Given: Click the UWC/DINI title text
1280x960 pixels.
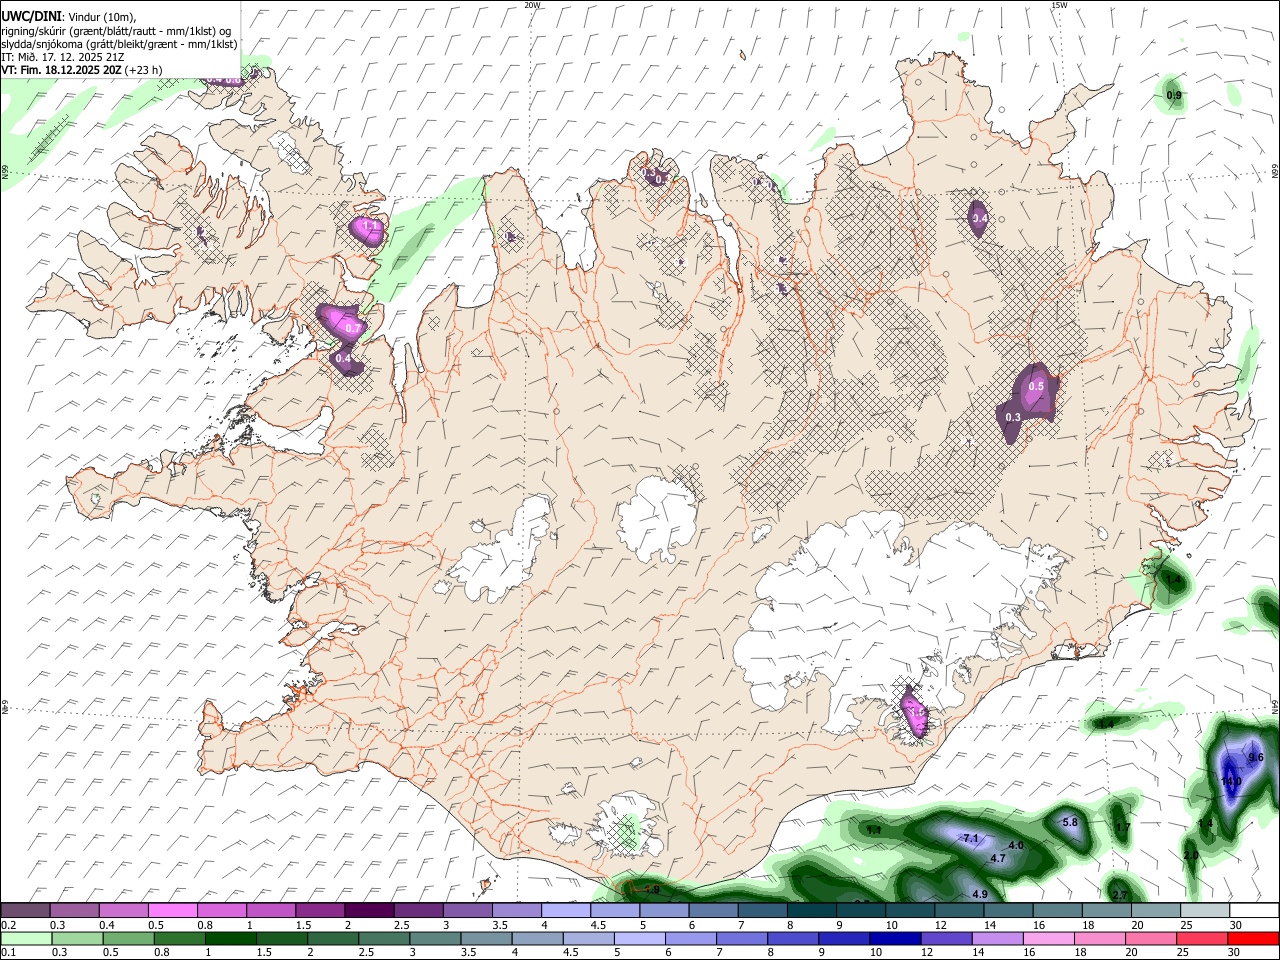Looking at the screenshot, I should click(30, 17).
